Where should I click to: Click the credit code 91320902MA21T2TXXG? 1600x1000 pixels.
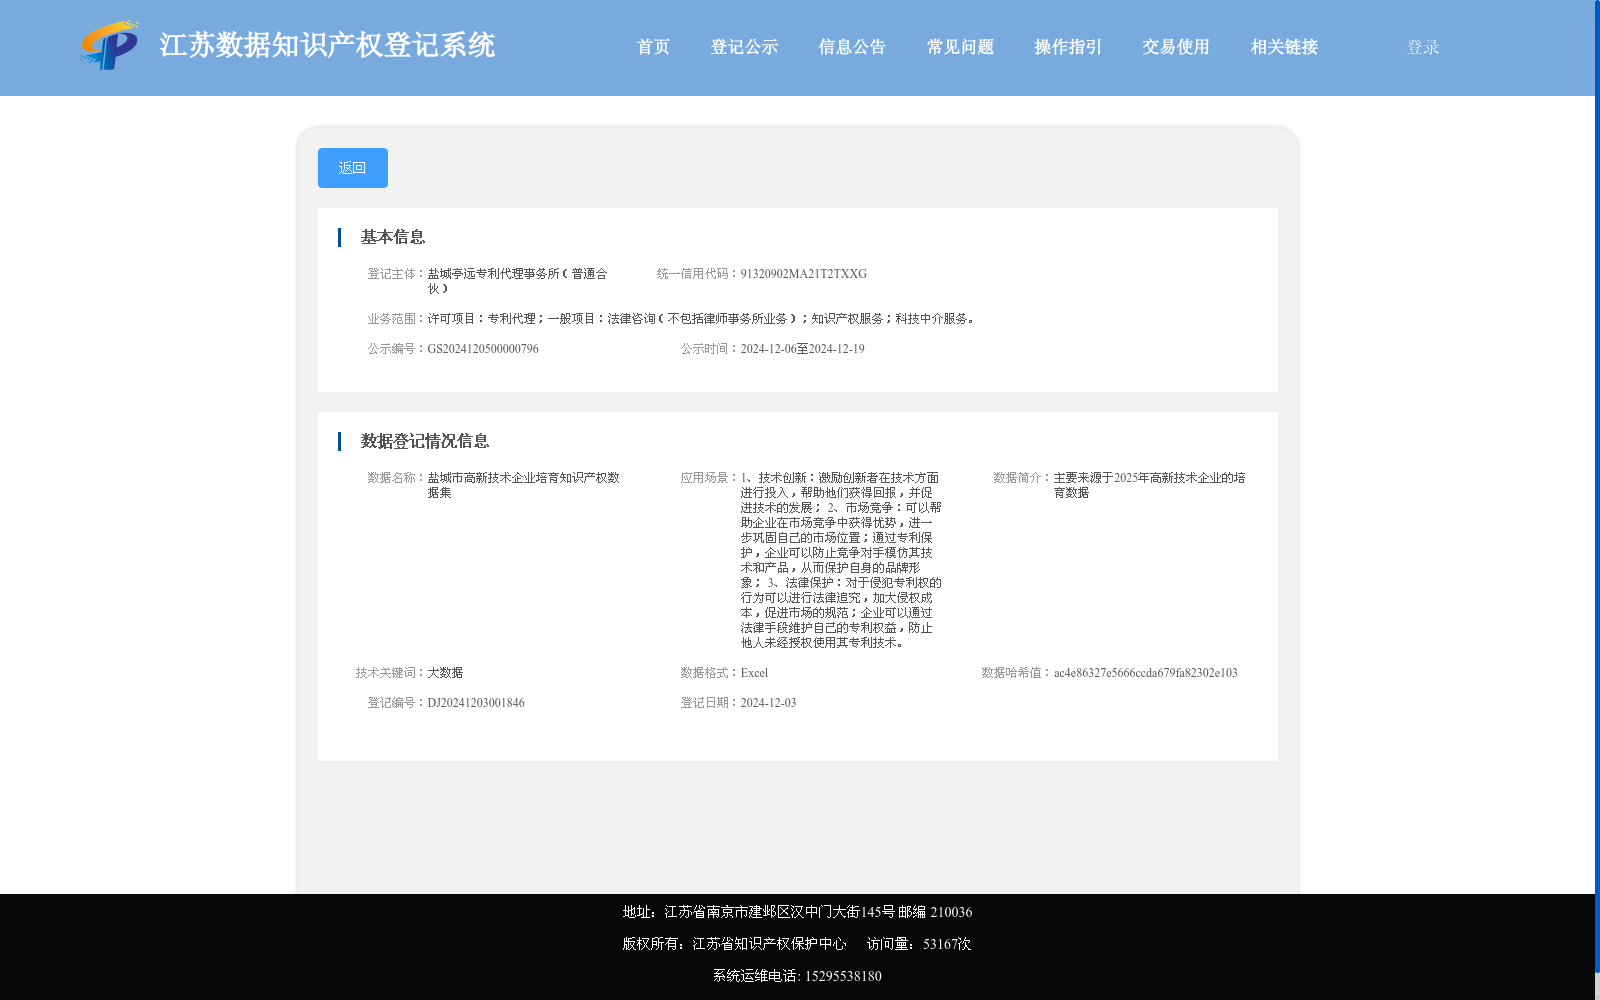coord(803,274)
